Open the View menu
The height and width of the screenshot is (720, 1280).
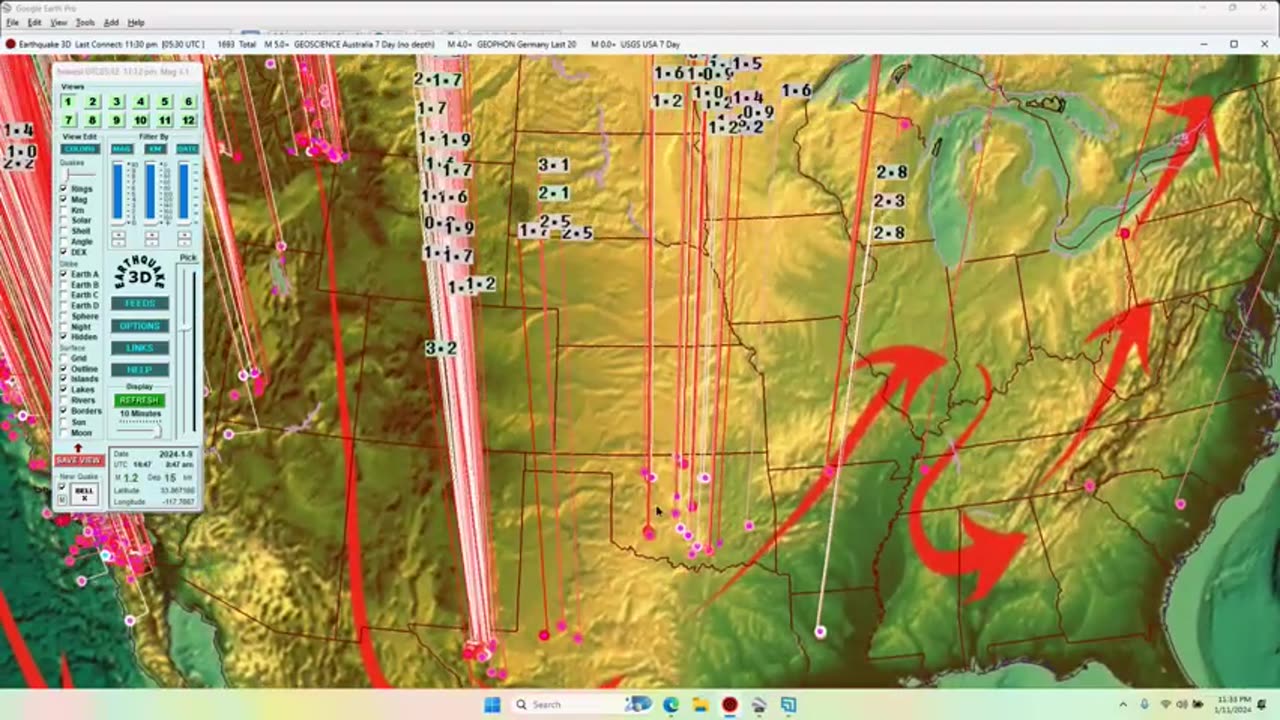59,22
